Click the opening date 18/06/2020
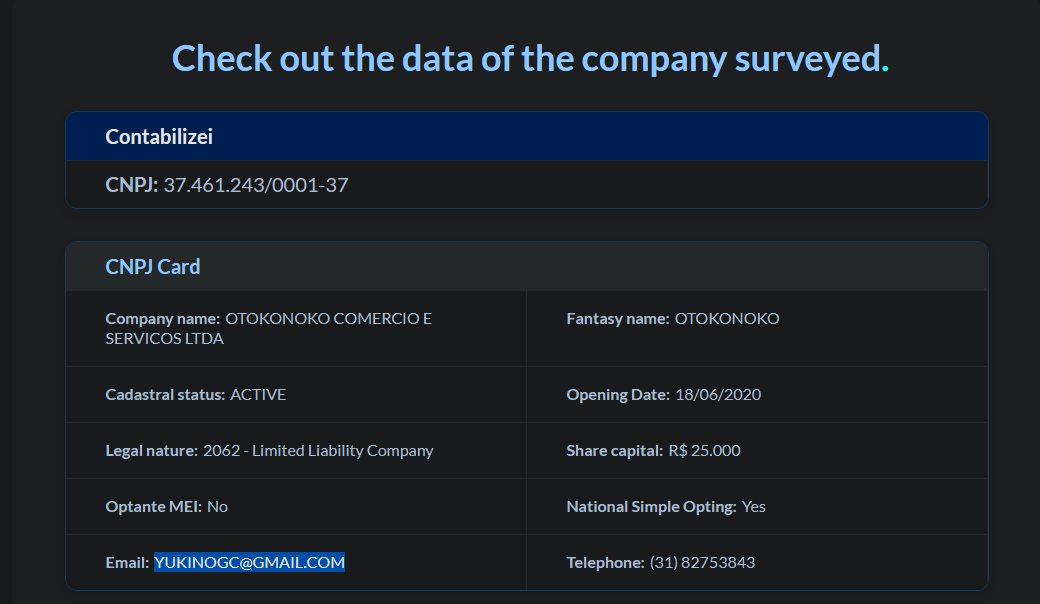The width and height of the screenshot is (1040, 604). pyautogui.click(x=718, y=395)
